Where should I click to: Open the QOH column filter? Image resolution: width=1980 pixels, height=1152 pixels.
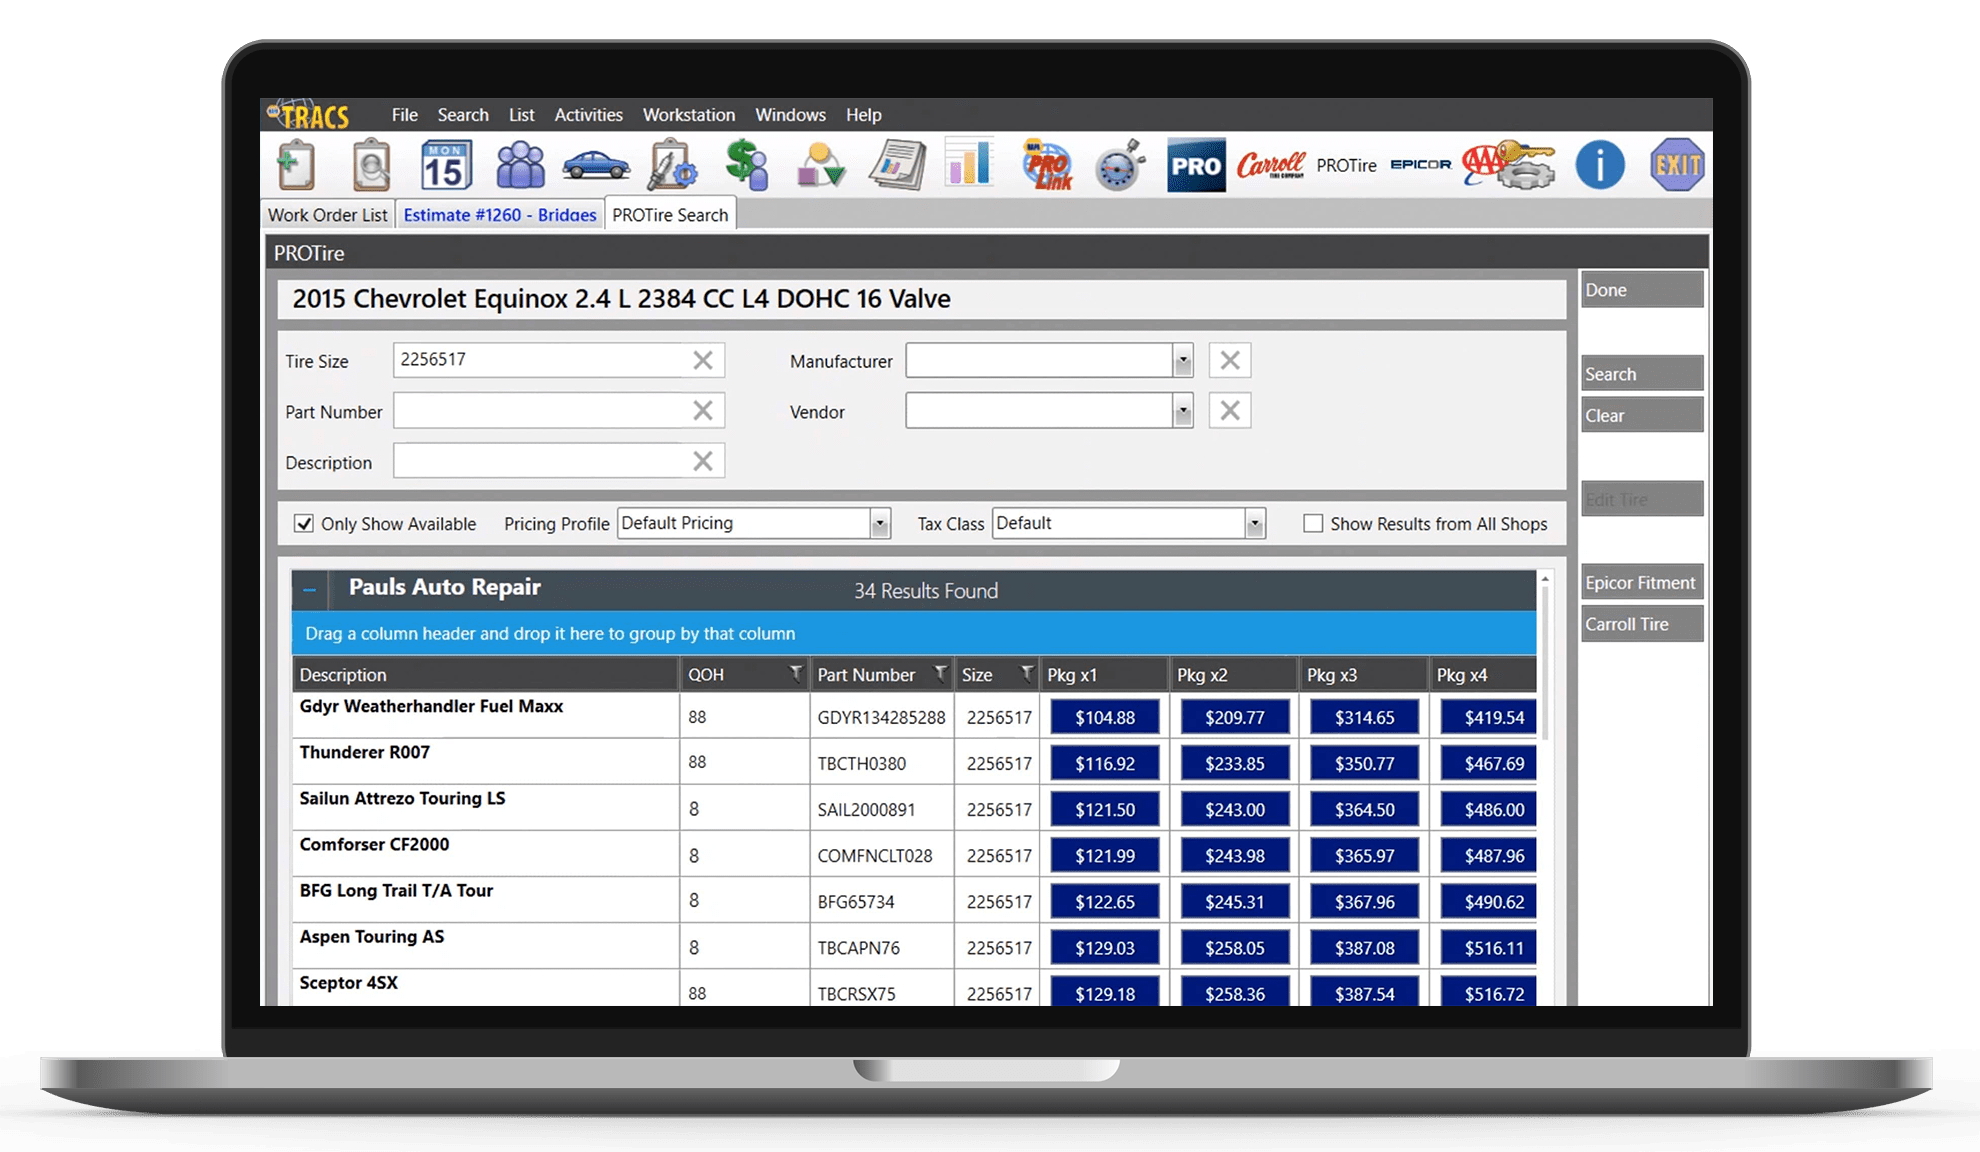pos(796,673)
